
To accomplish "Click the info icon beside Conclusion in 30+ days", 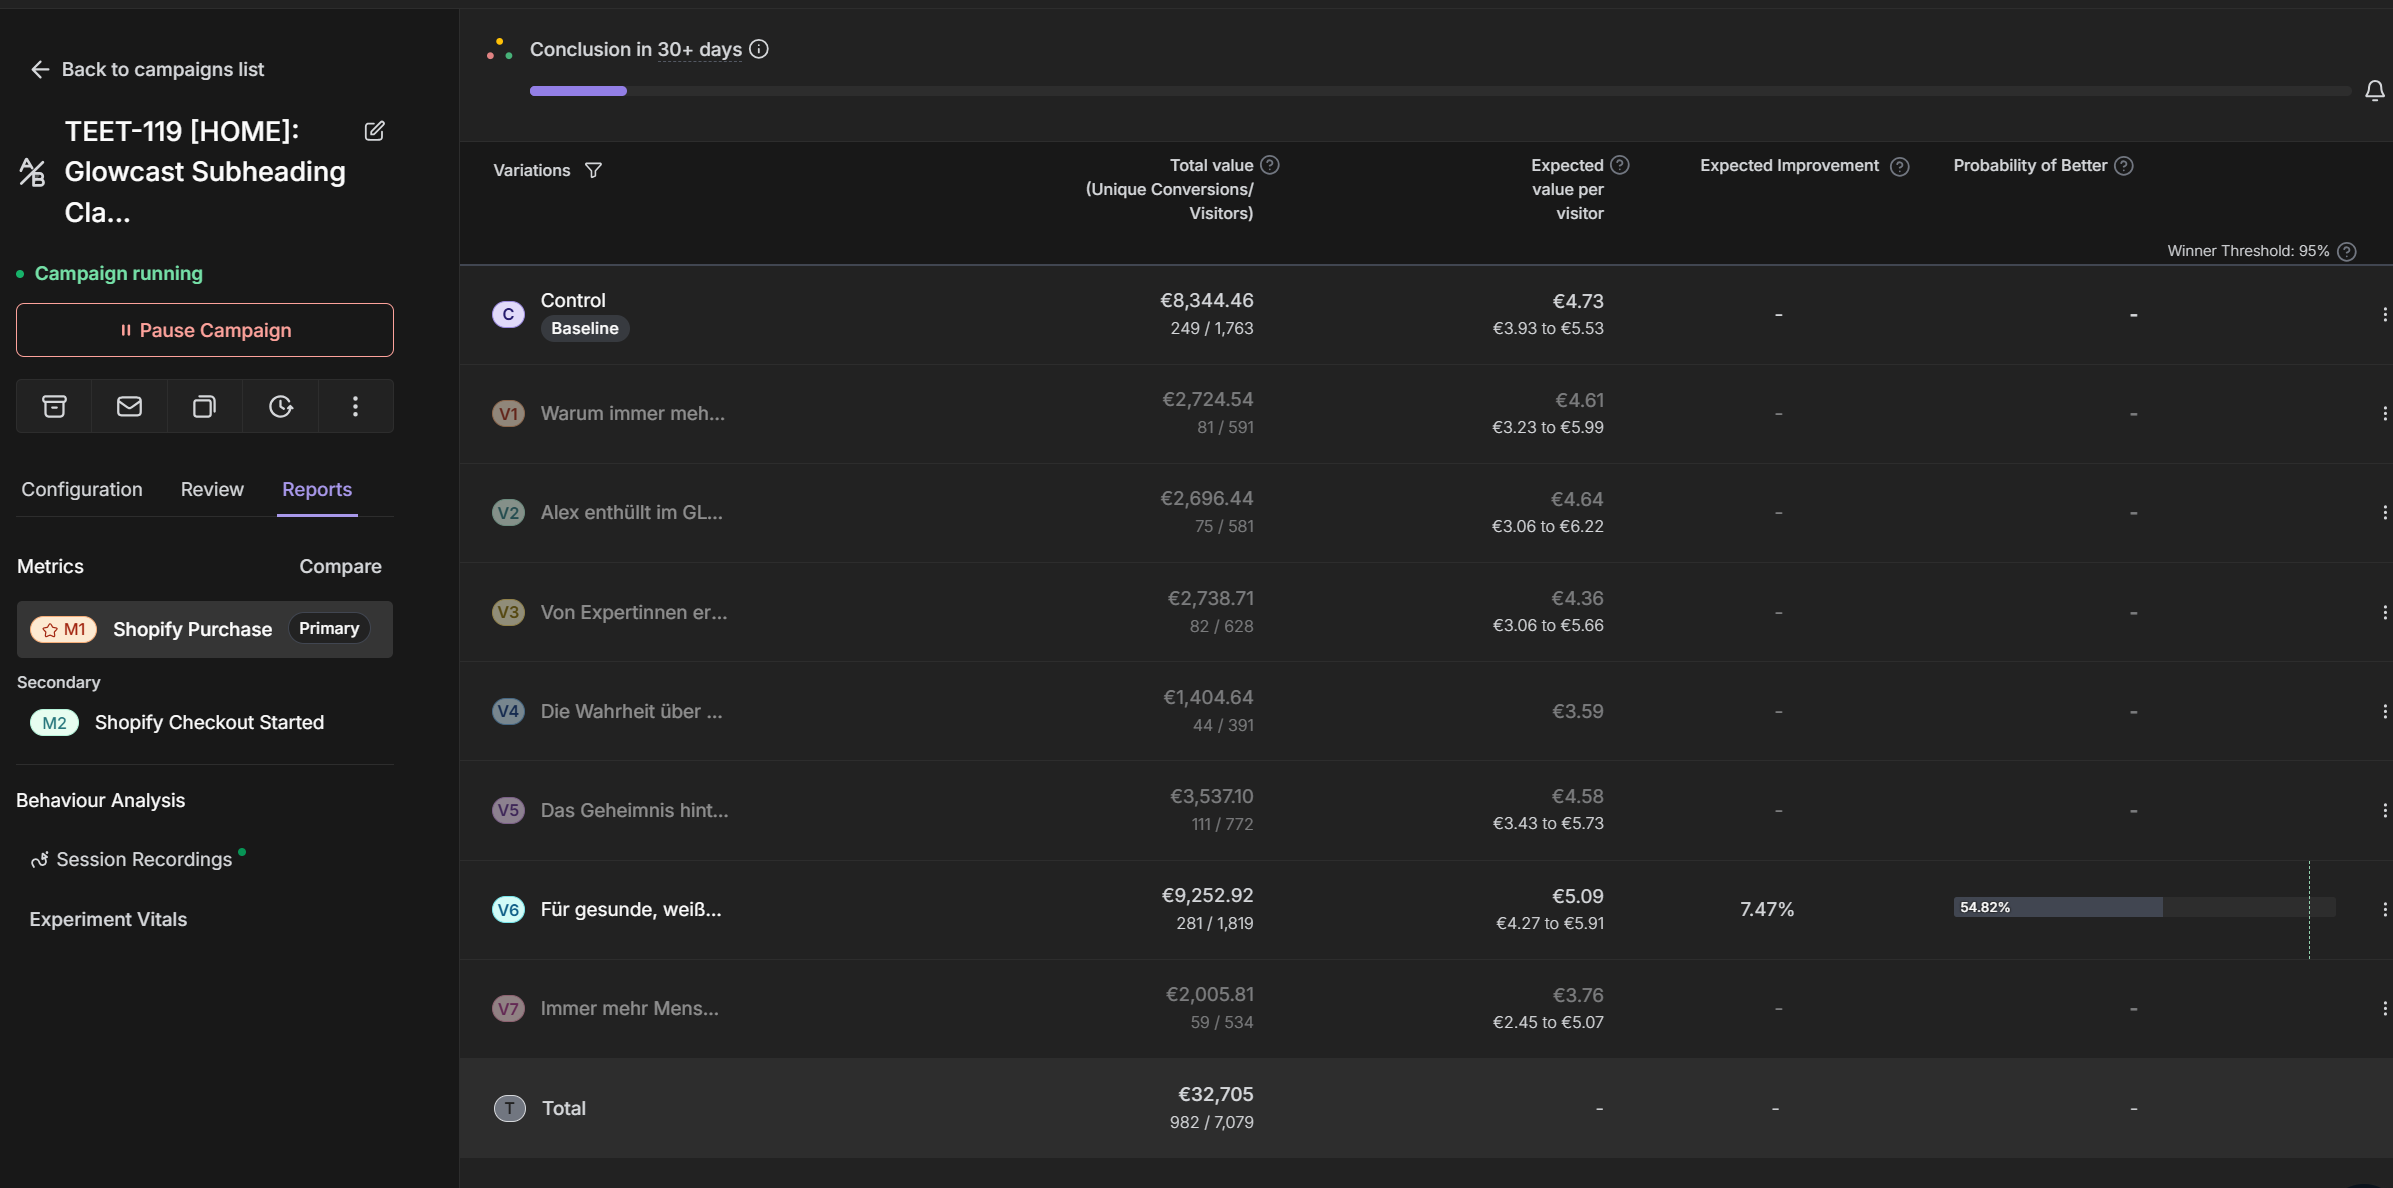I will (x=759, y=49).
